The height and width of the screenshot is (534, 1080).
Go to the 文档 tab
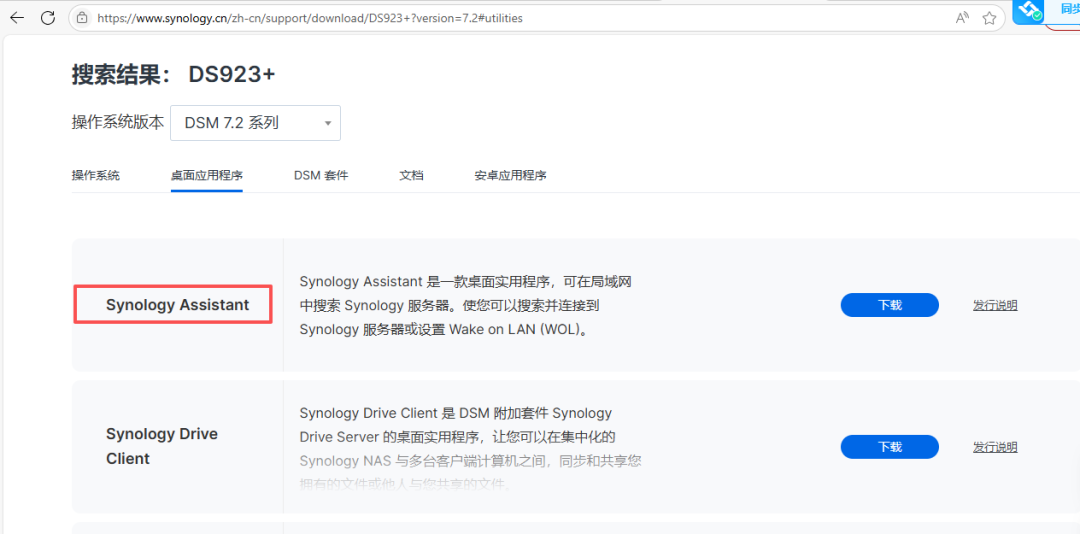tap(411, 175)
